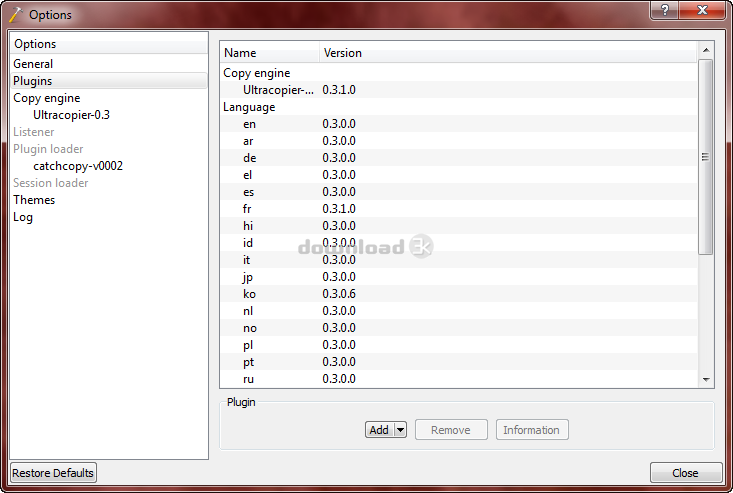Select General in the options list

[33, 64]
